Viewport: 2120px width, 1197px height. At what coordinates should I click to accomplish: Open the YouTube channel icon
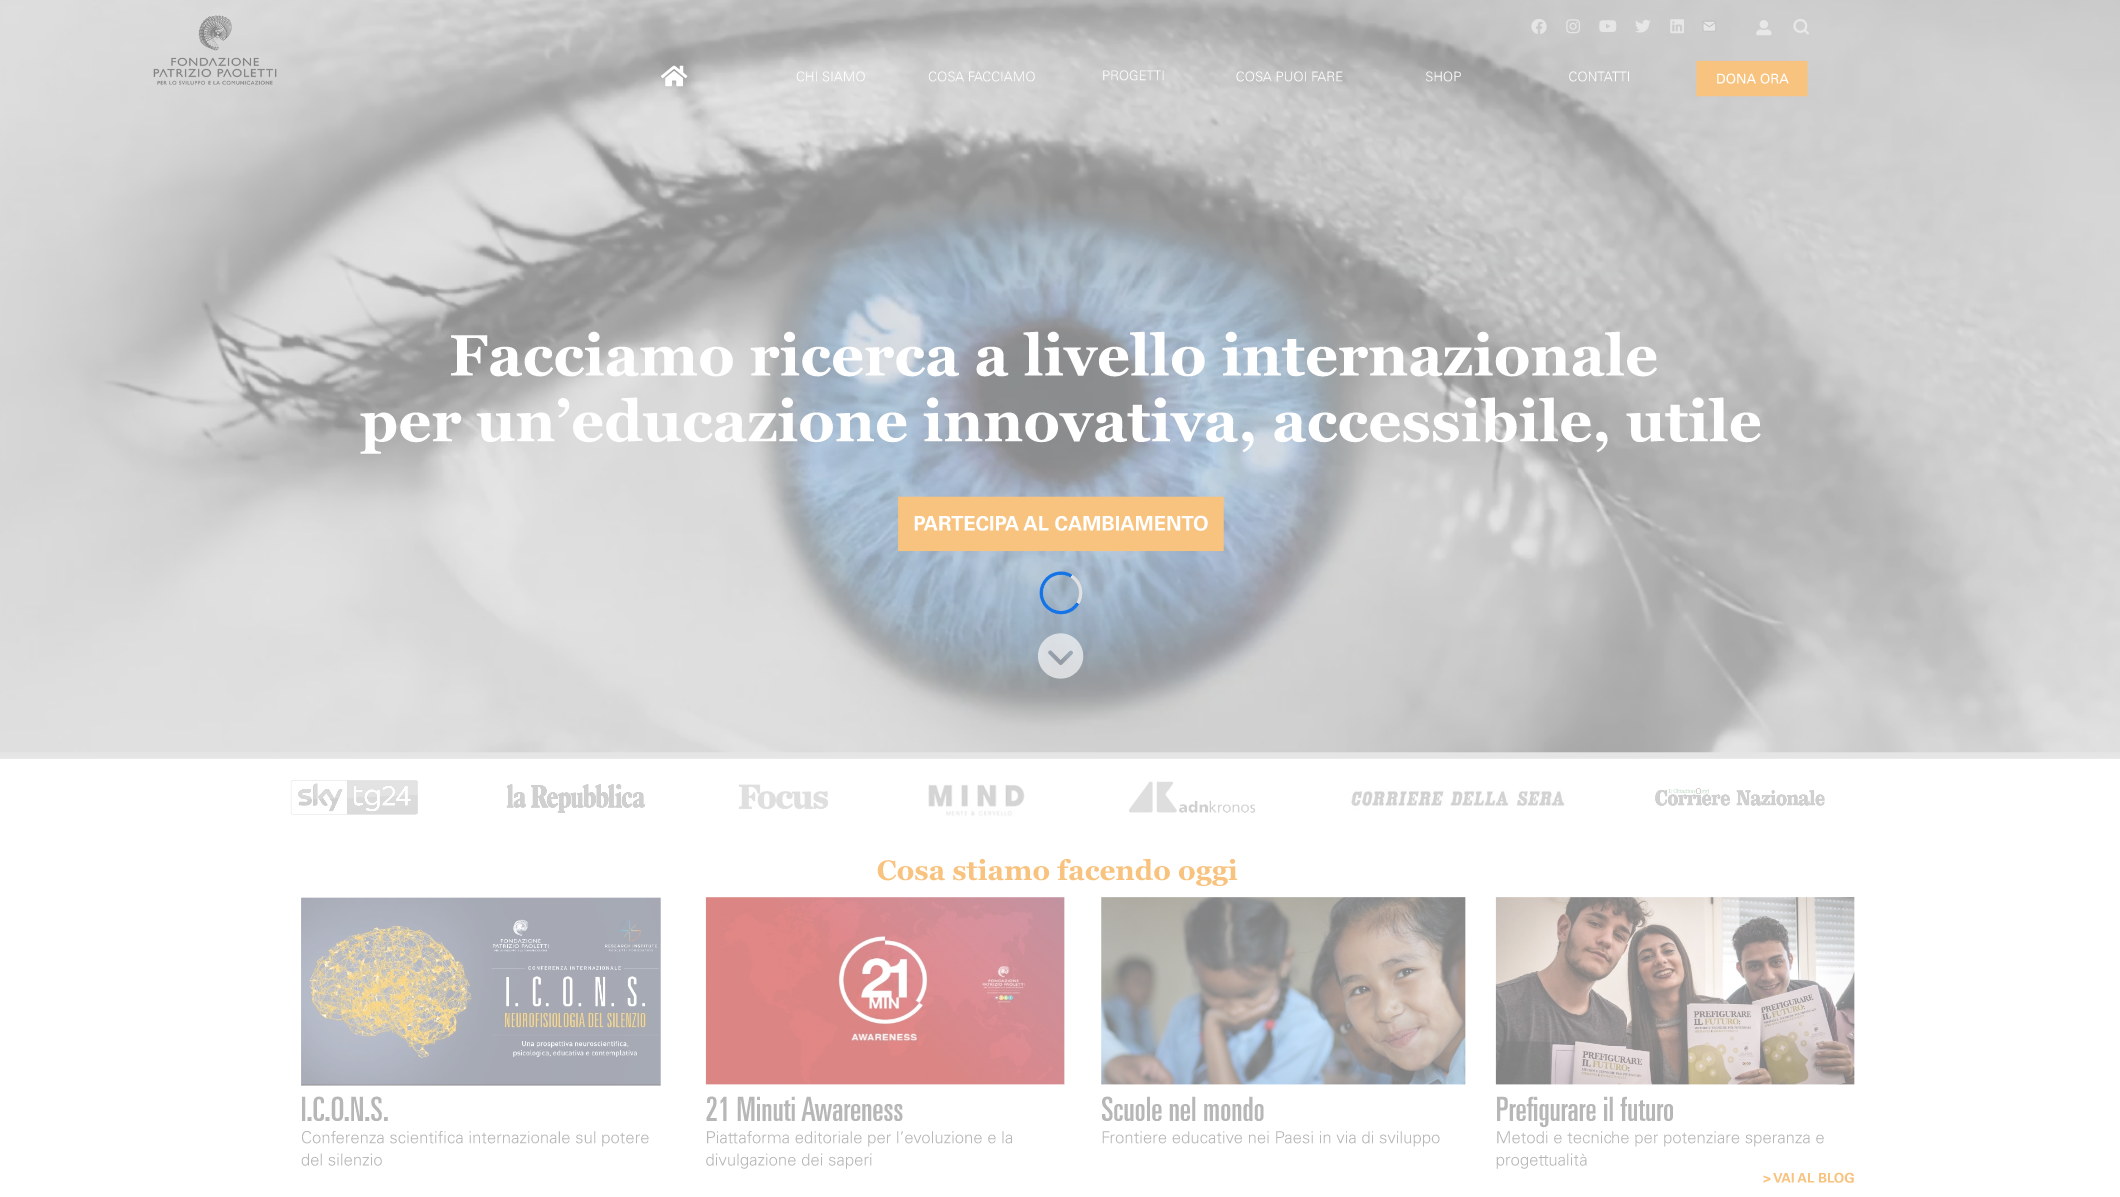[1607, 27]
